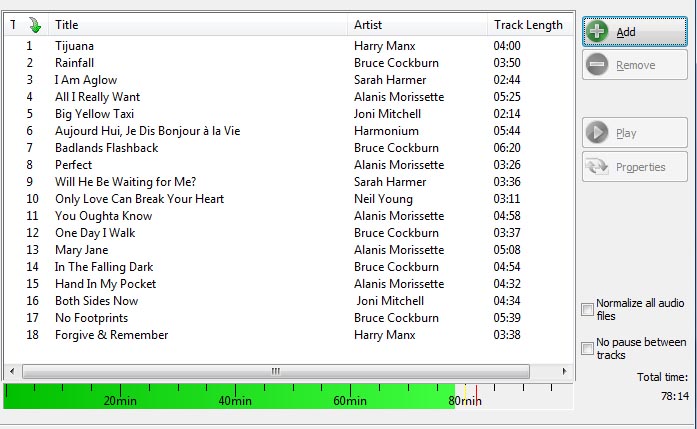Toggle No pause between tracks checkbox
This screenshot has width=697, height=429.
[x=587, y=348]
